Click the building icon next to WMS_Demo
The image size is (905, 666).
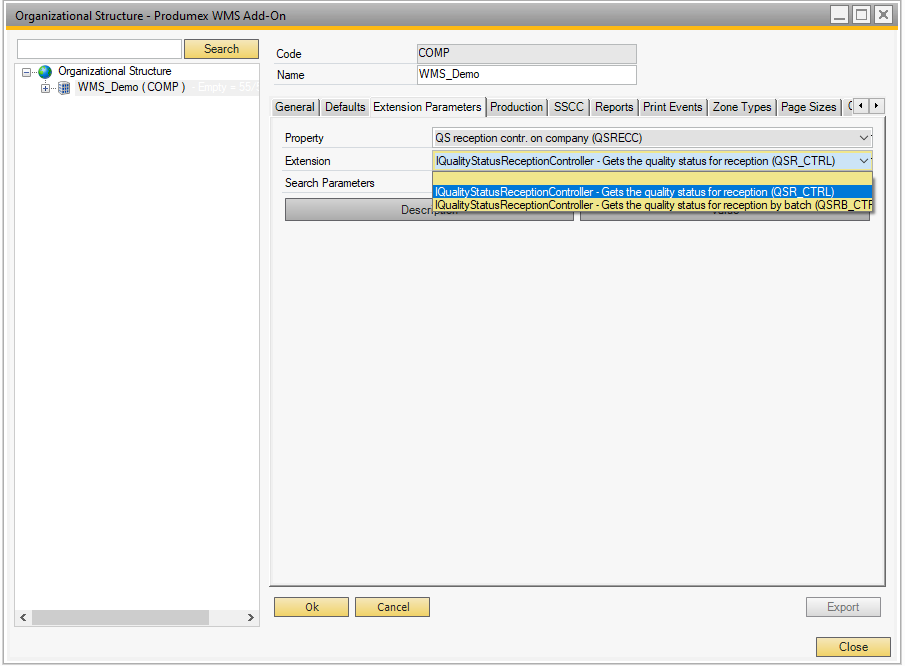64,88
